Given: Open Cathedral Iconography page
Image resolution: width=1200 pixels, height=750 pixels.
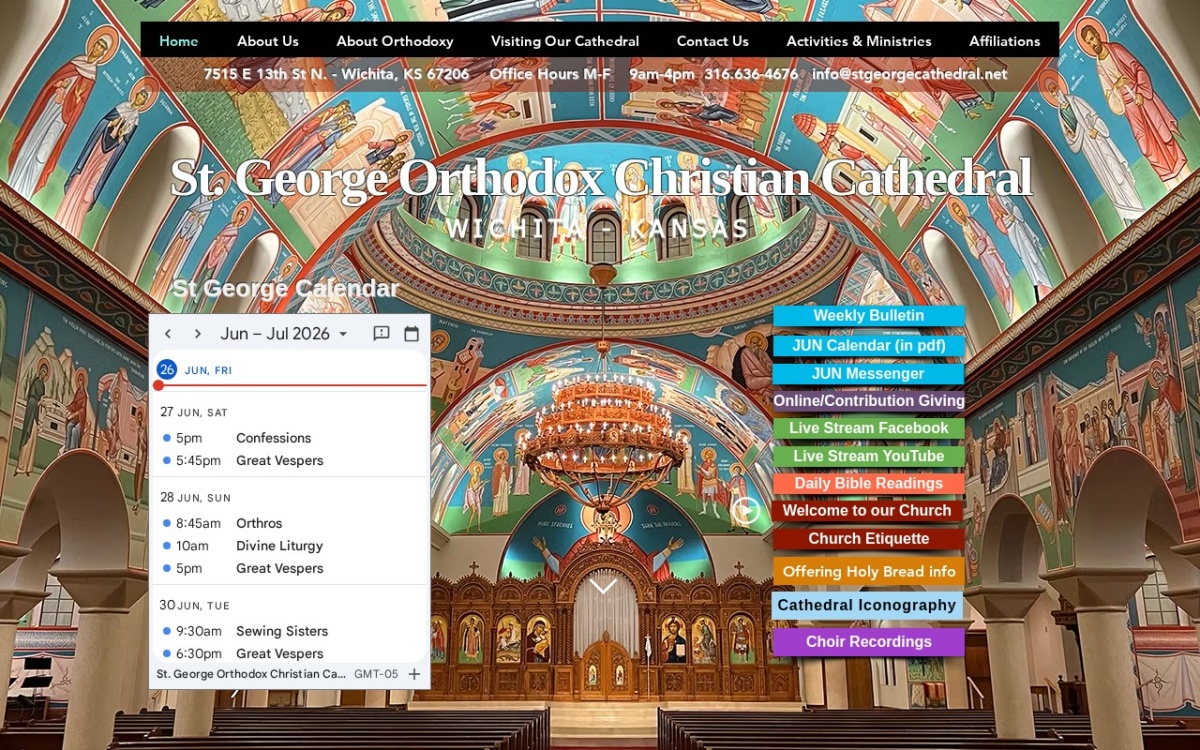Looking at the screenshot, I should [867, 605].
